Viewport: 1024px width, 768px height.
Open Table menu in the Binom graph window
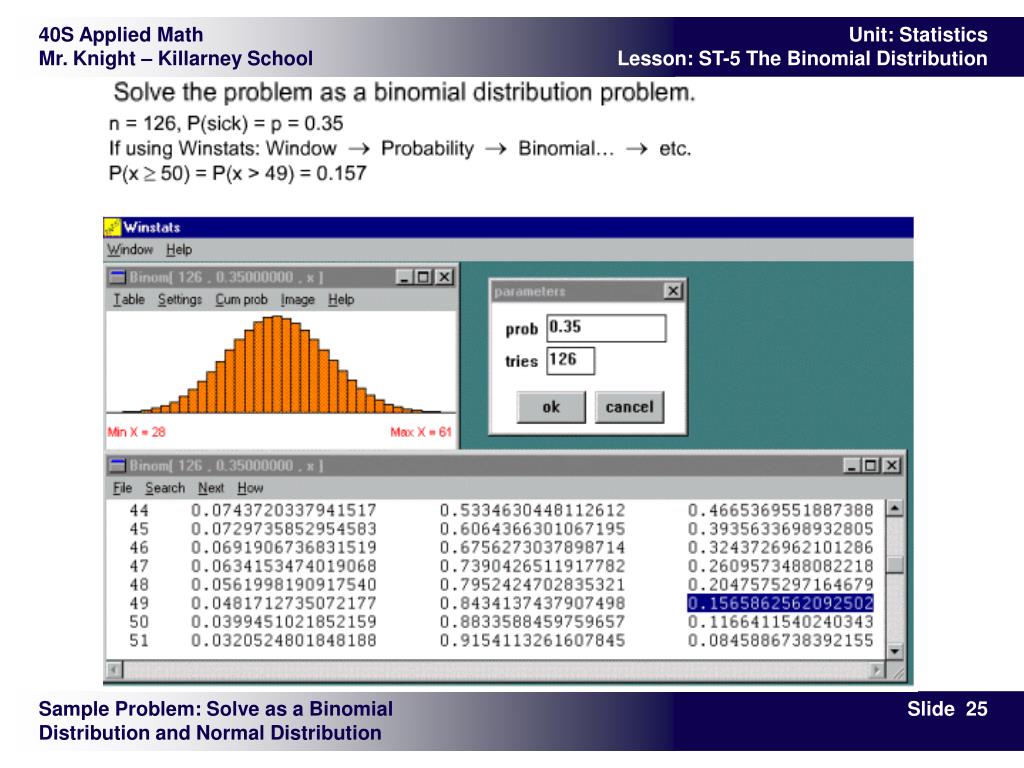(x=129, y=299)
